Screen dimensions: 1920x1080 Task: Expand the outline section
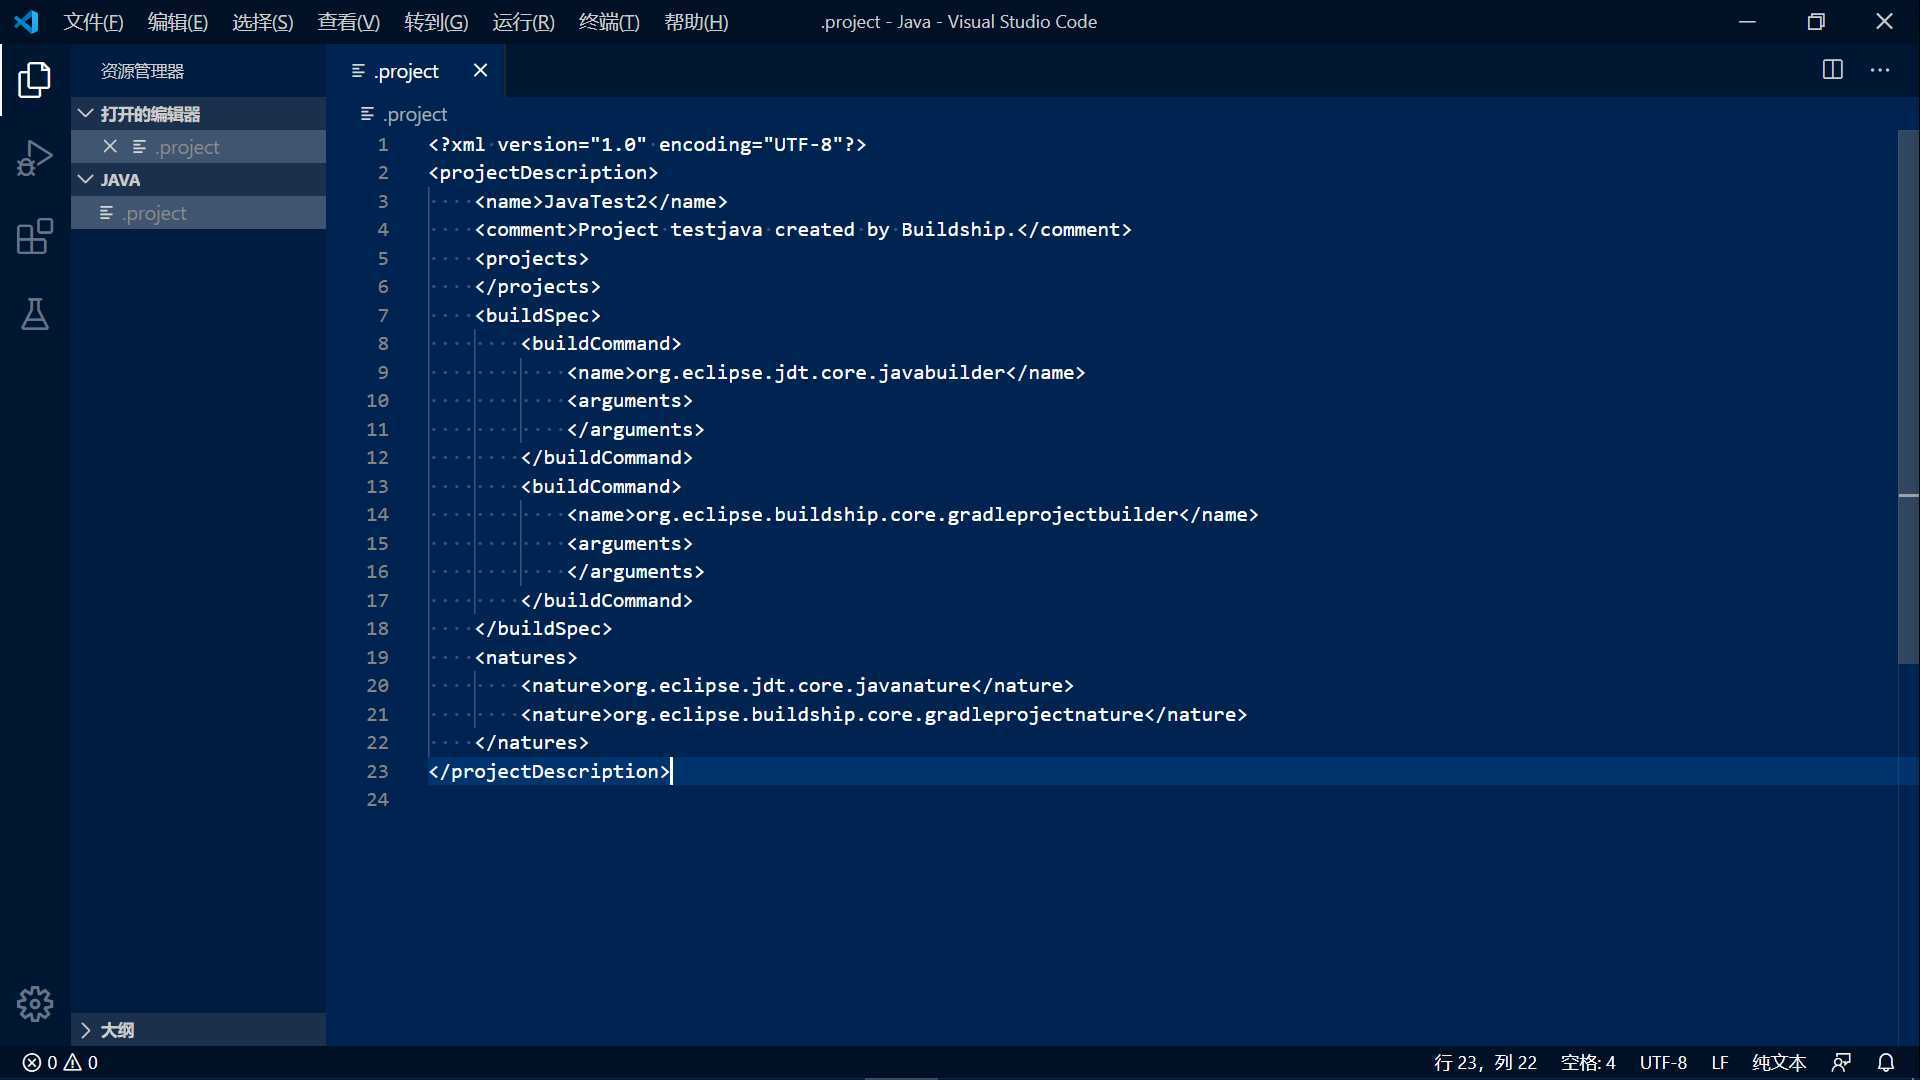tap(198, 1030)
